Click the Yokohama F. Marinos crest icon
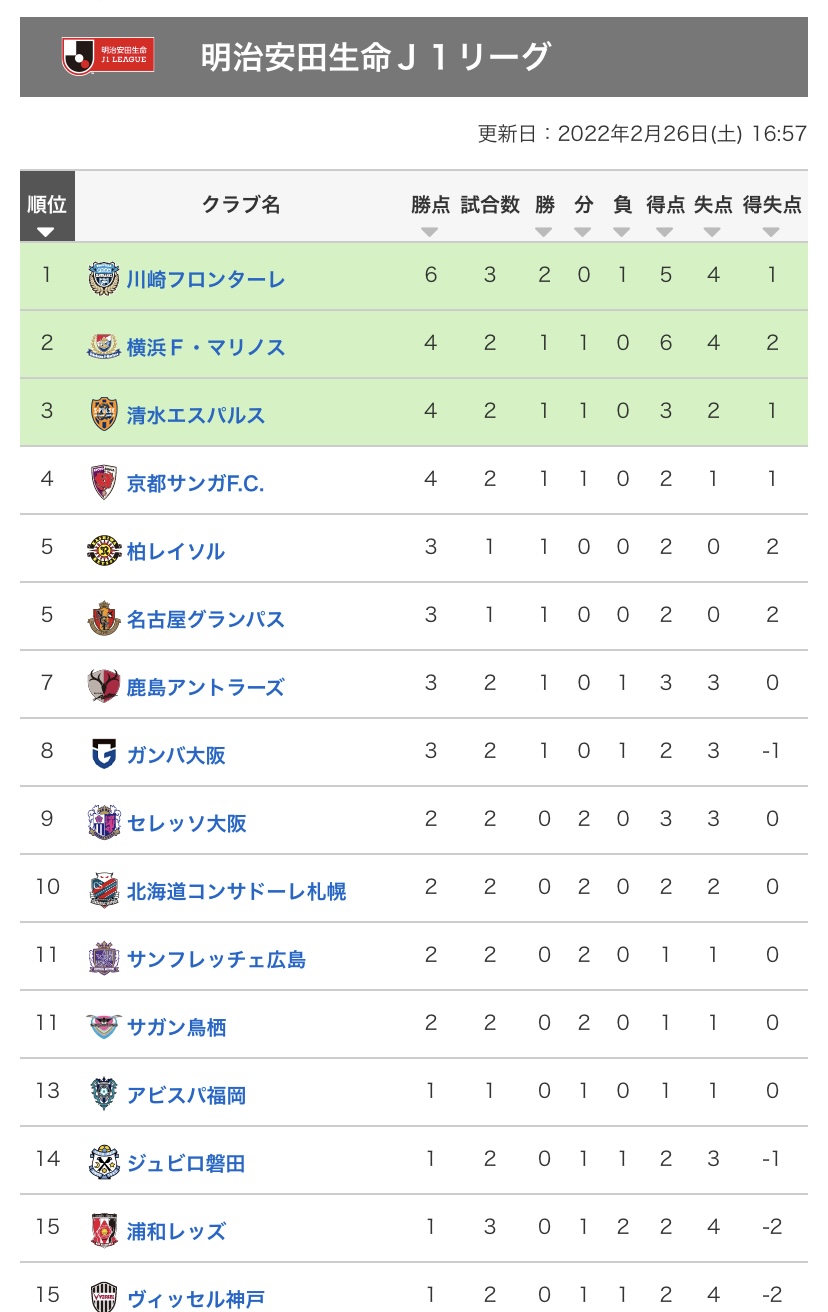 point(104,346)
